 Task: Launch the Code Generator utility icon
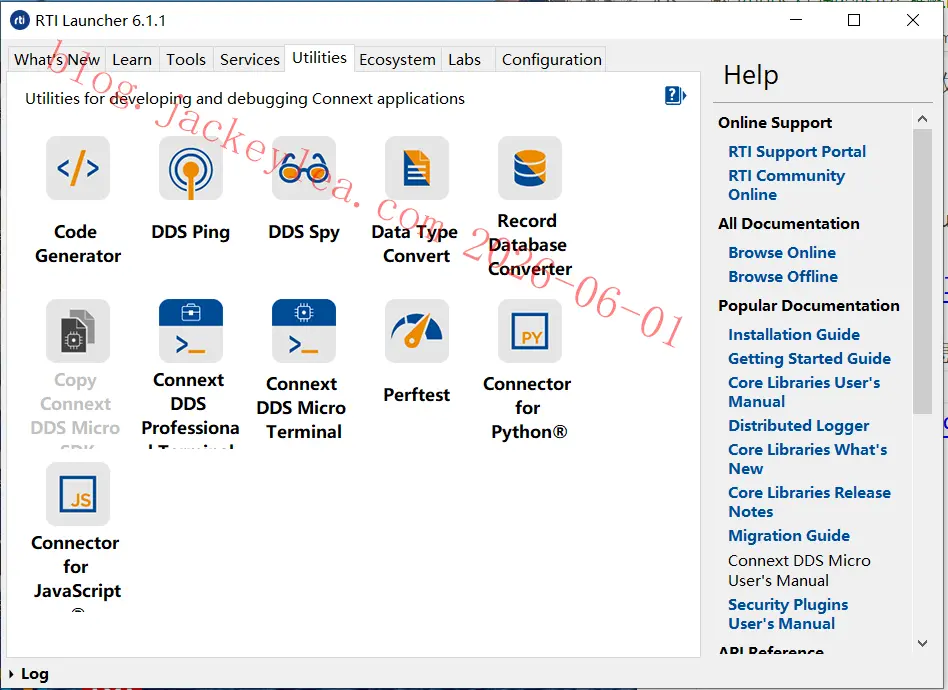(78, 168)
